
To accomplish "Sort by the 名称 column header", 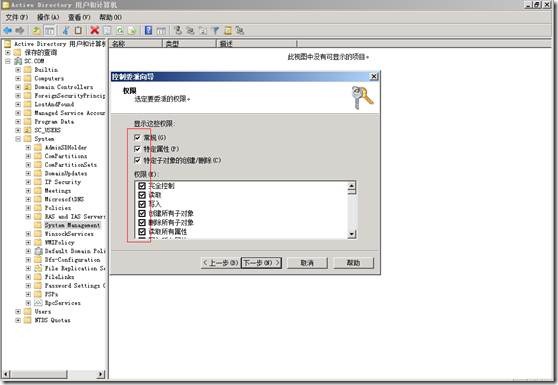I will 136,44.
